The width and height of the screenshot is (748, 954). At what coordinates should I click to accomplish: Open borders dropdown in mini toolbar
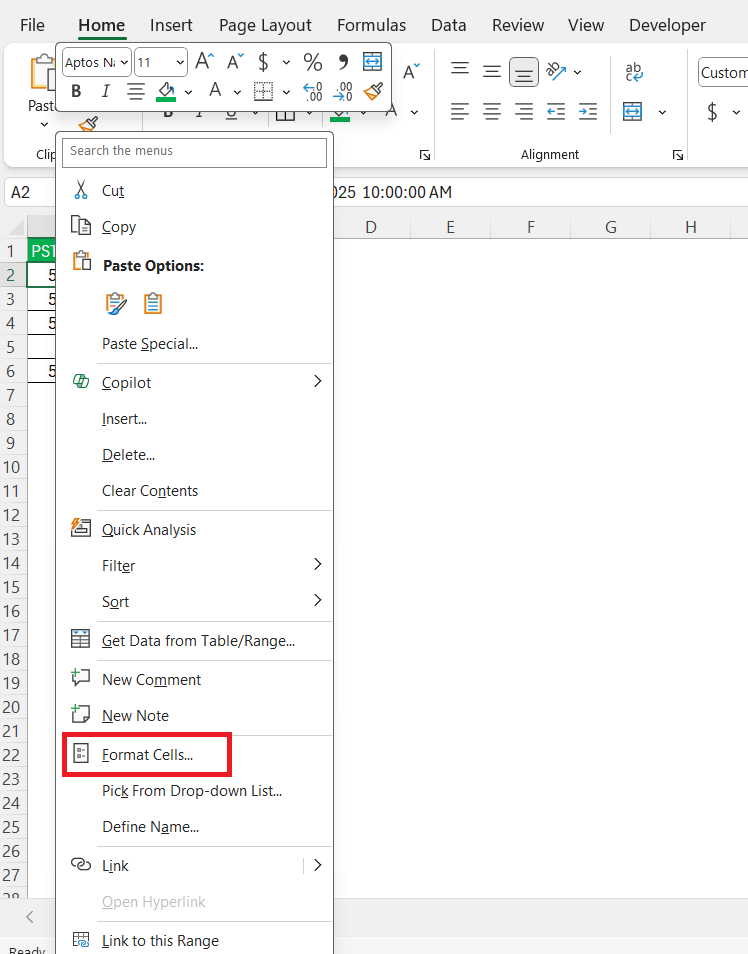coord(286,92)
